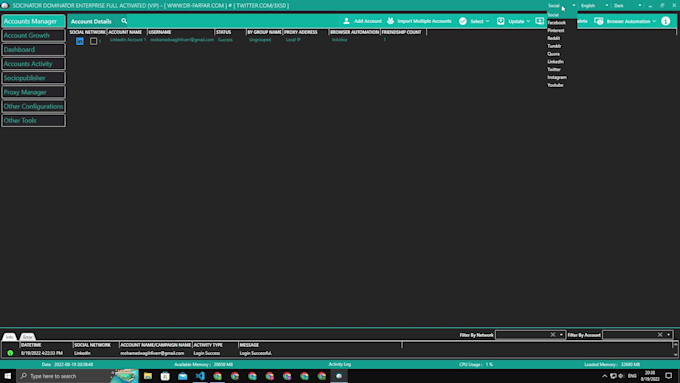Choose Pinterest from the network list
Image resolution: width=680 pixels, height=383 pixels.
(x=556, y=30)
